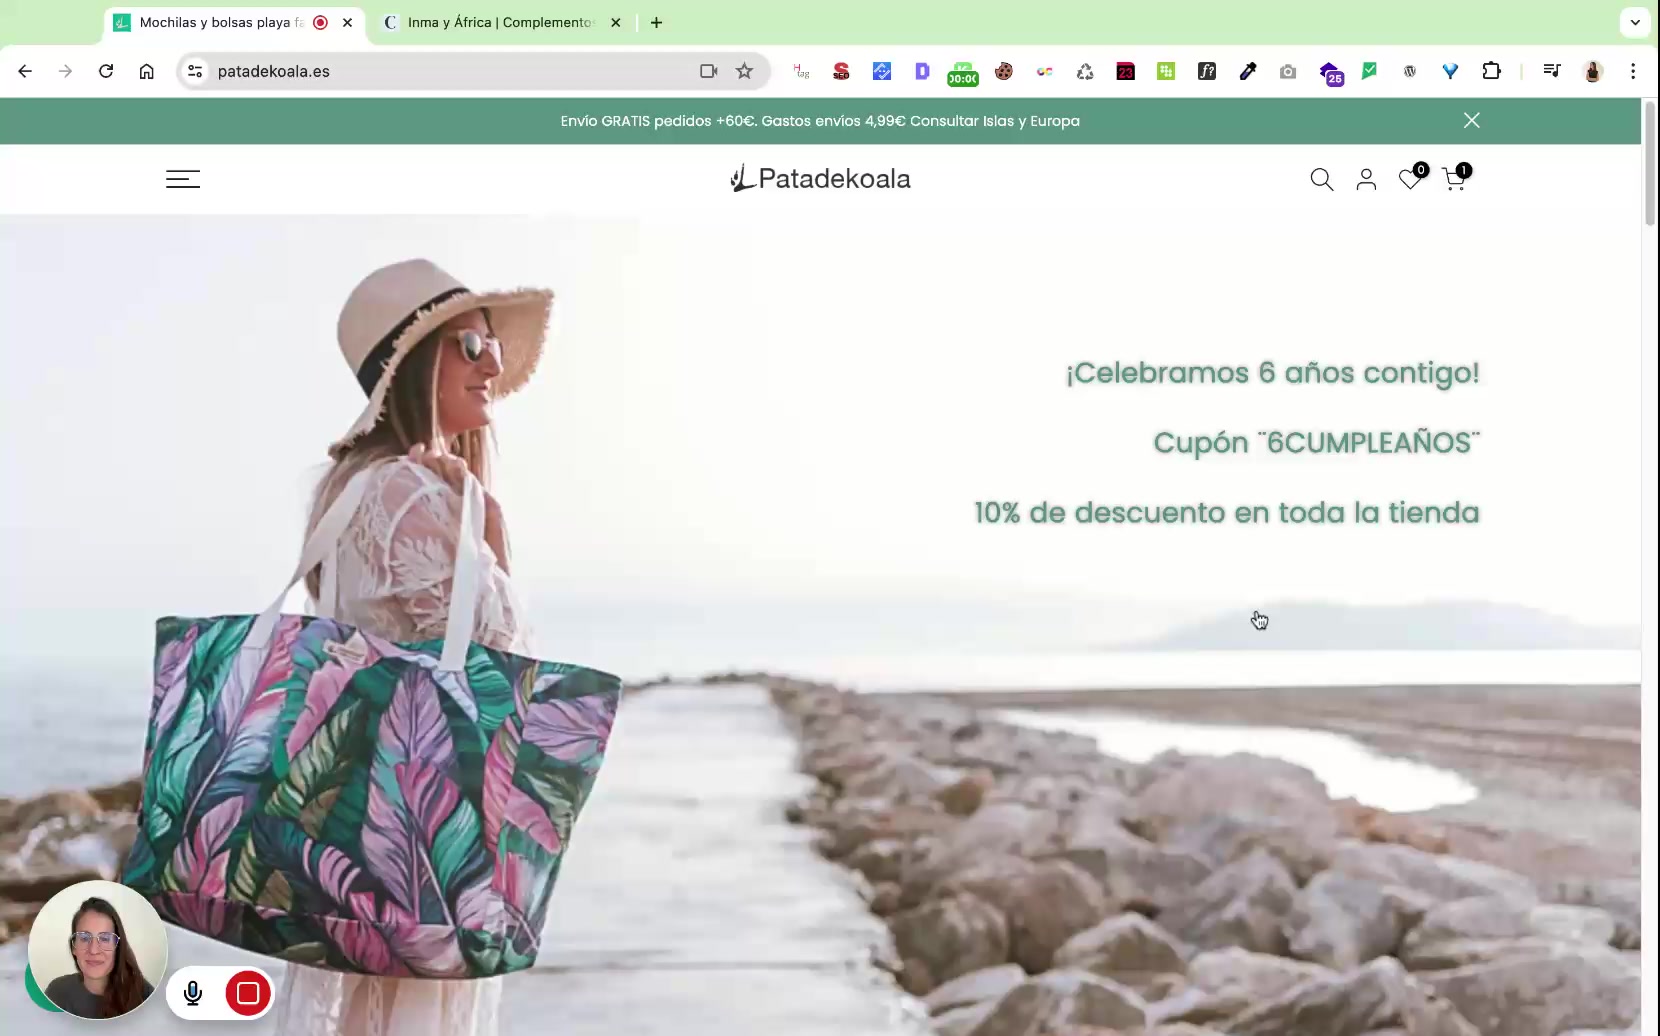Open the Chrome extensions puzzle icon
Viewport: 1660px width, 1036px height.
click(1491, 71)
